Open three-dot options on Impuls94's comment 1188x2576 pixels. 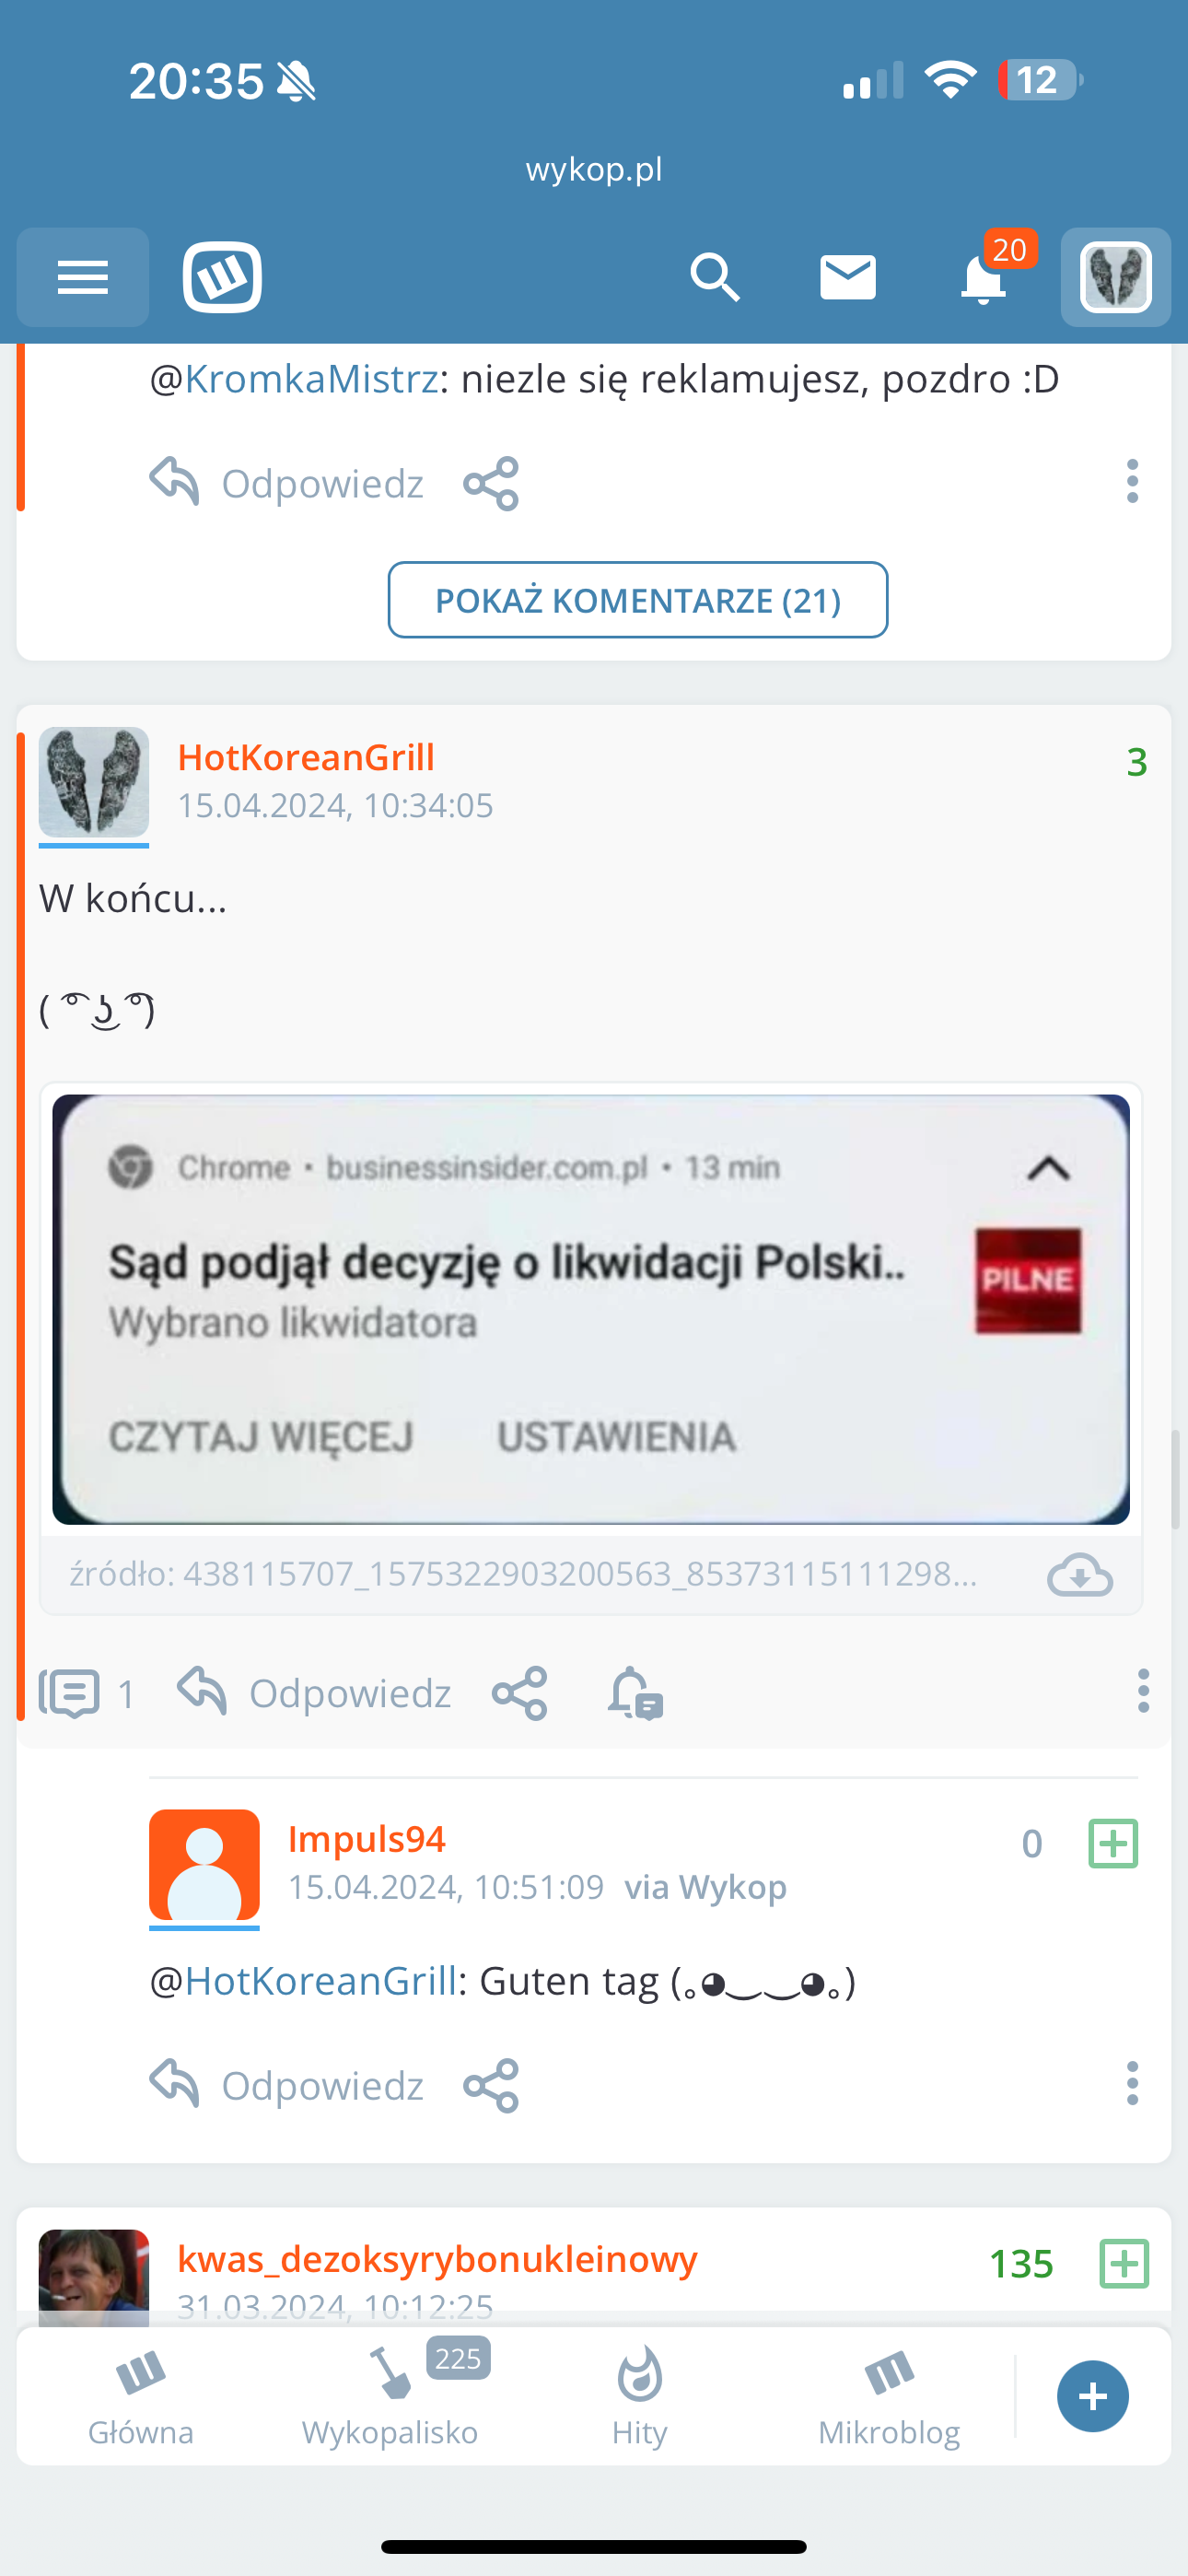[x=1132, y=2083]
